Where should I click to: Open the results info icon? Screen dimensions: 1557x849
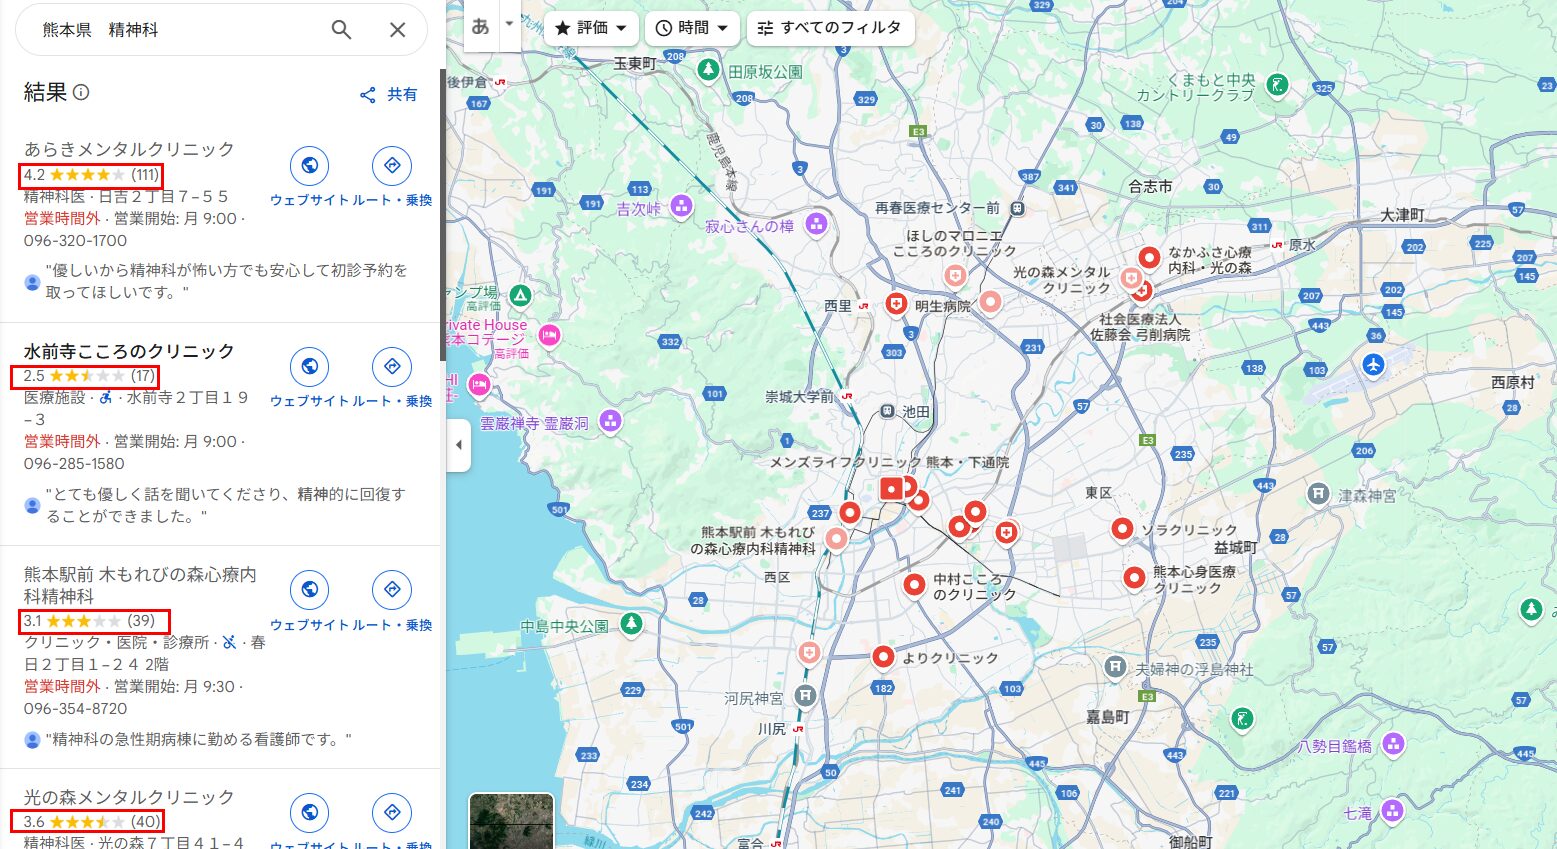click(x=81, y=92)
